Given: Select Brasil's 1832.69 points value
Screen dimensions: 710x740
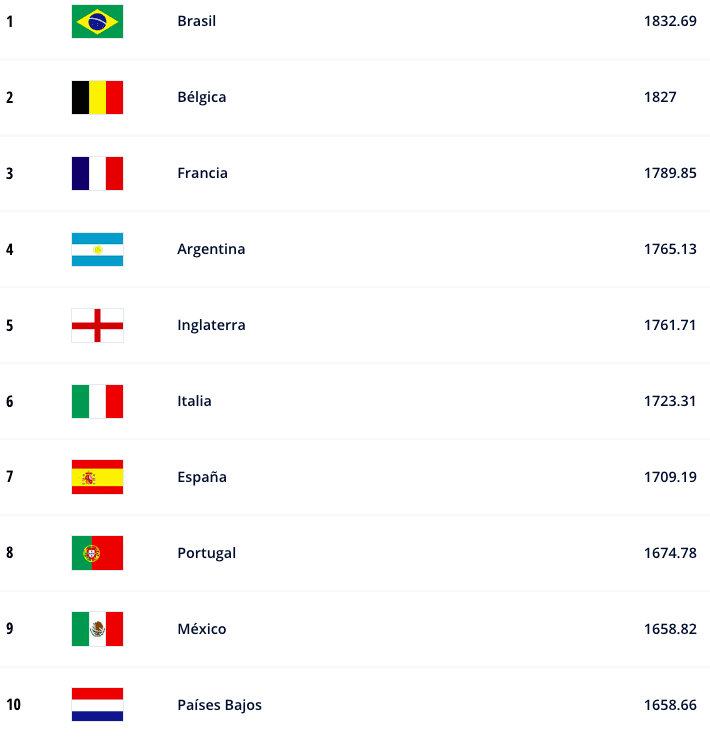Looking at the screenshot, I should click(x=670, y=21).
